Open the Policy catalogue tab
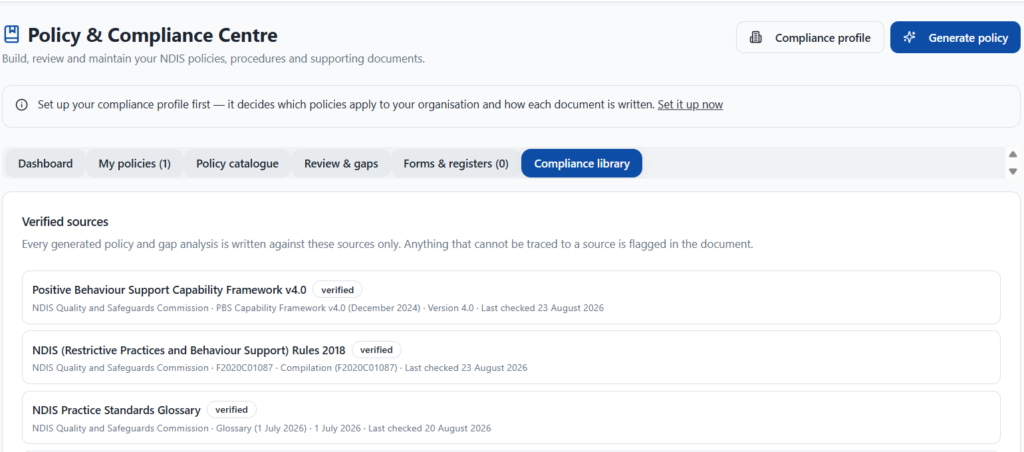The width and height of the screenshot is (1024, 452). (237, 163)
